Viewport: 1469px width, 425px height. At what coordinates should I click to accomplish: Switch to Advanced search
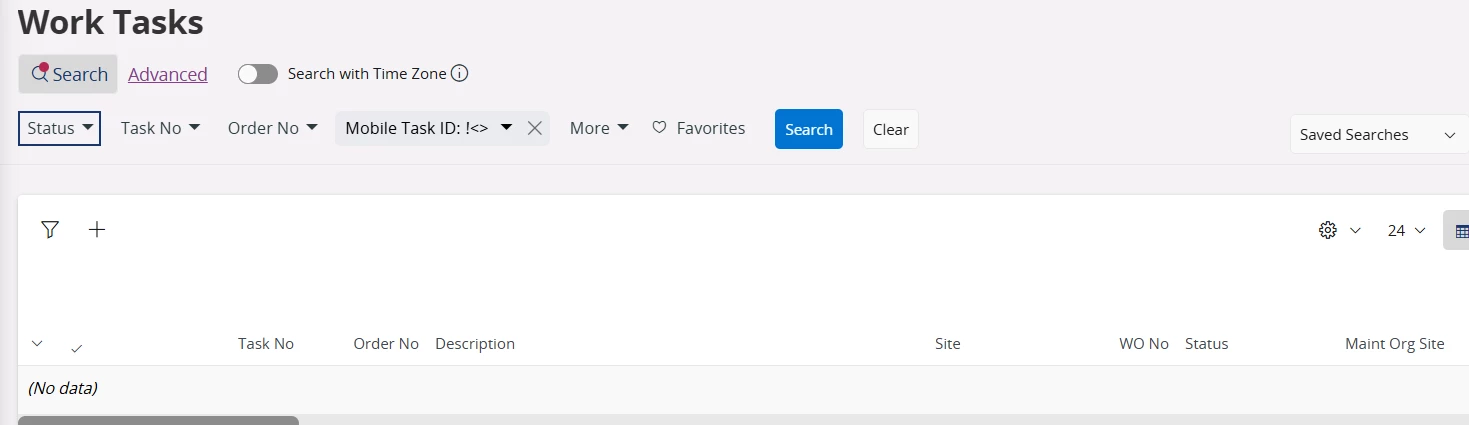click(168, 74)
